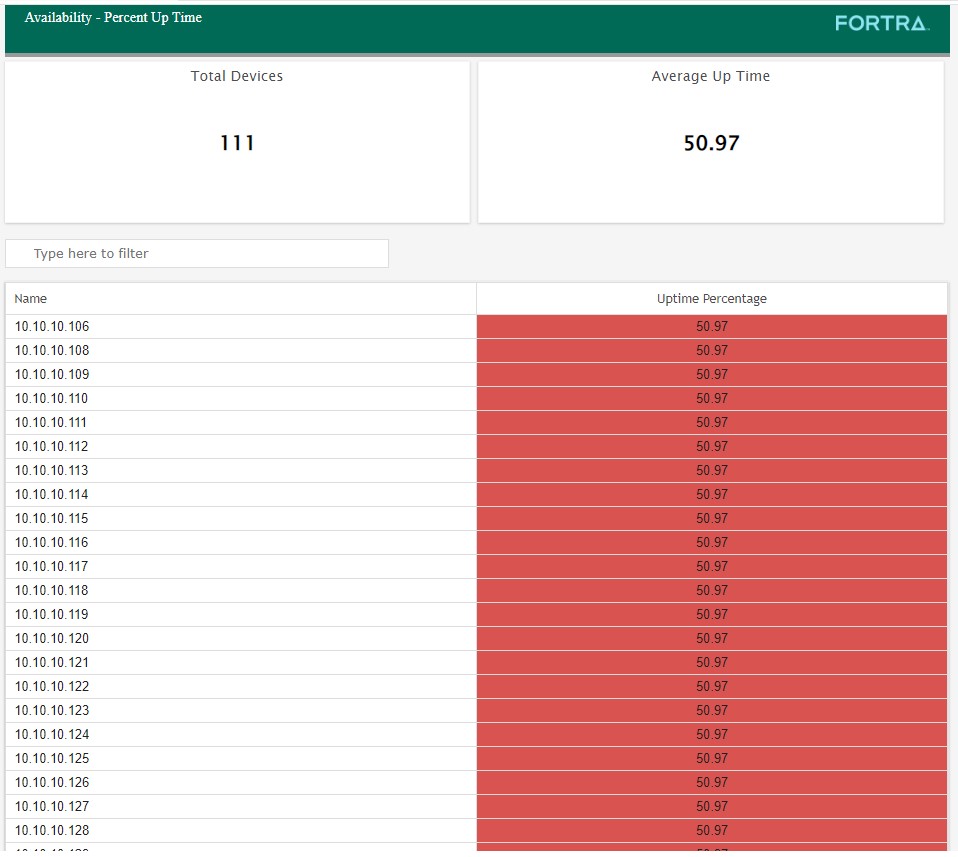Select the device row 10.10.10.120

[477, 639]
